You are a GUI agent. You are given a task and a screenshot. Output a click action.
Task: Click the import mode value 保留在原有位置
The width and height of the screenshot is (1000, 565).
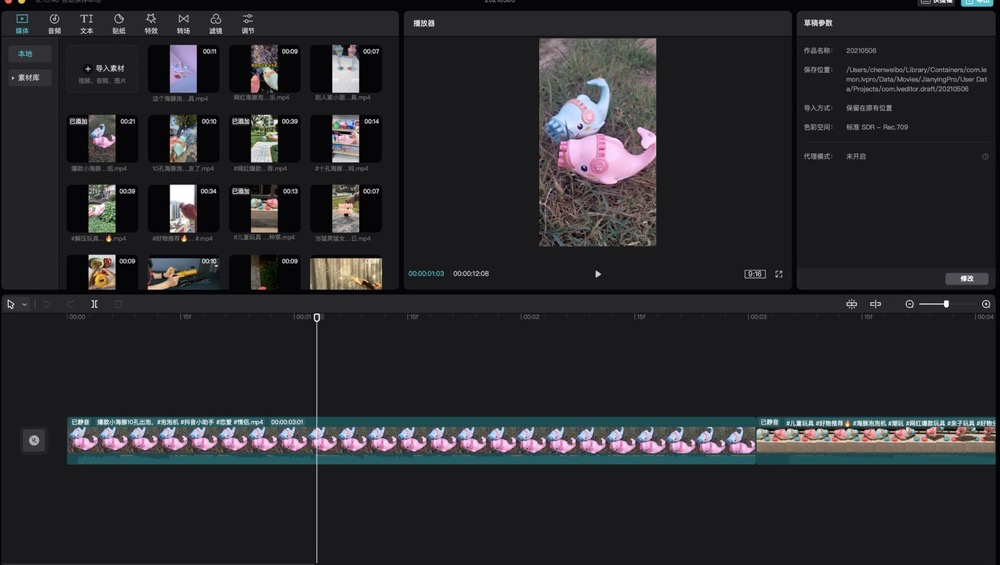[869, 108]
